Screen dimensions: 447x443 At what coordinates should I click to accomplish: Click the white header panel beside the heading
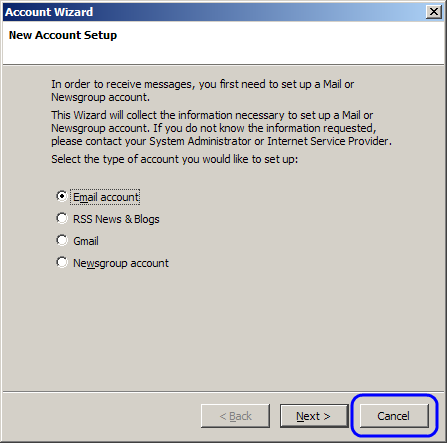click(x=280, y=43)
